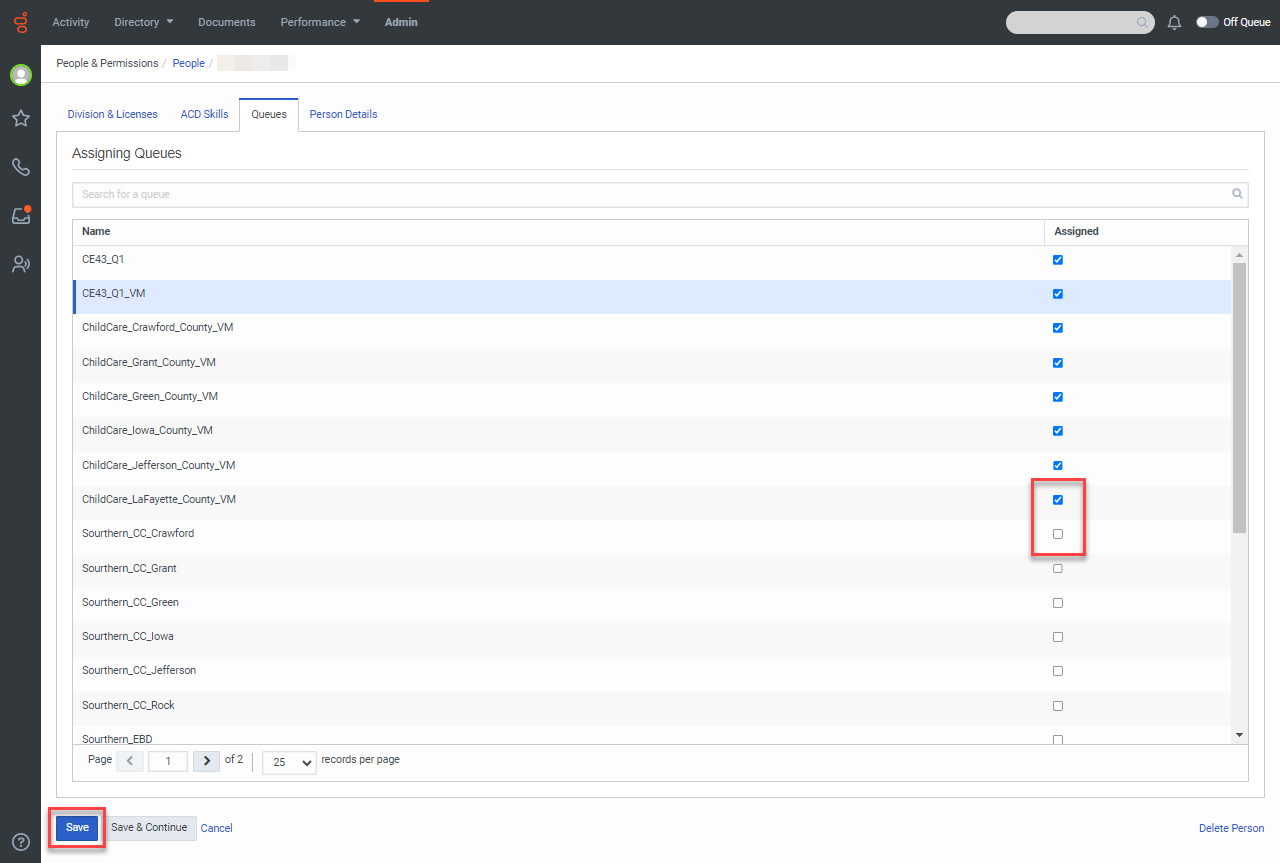Click the Delete Person link
The image size is (1280, 863).
point(1231,828)
